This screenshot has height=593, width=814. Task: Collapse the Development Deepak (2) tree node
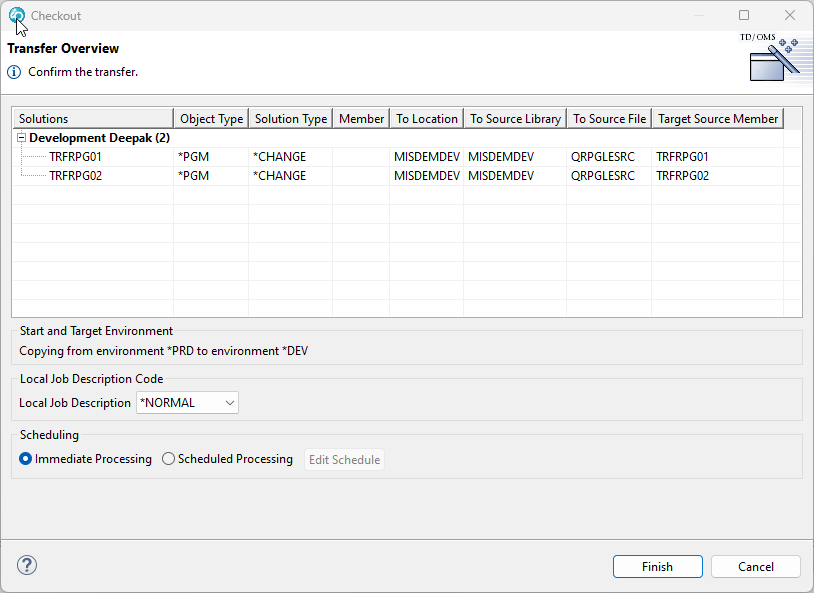pyautogui.click(x=21, y=138)
